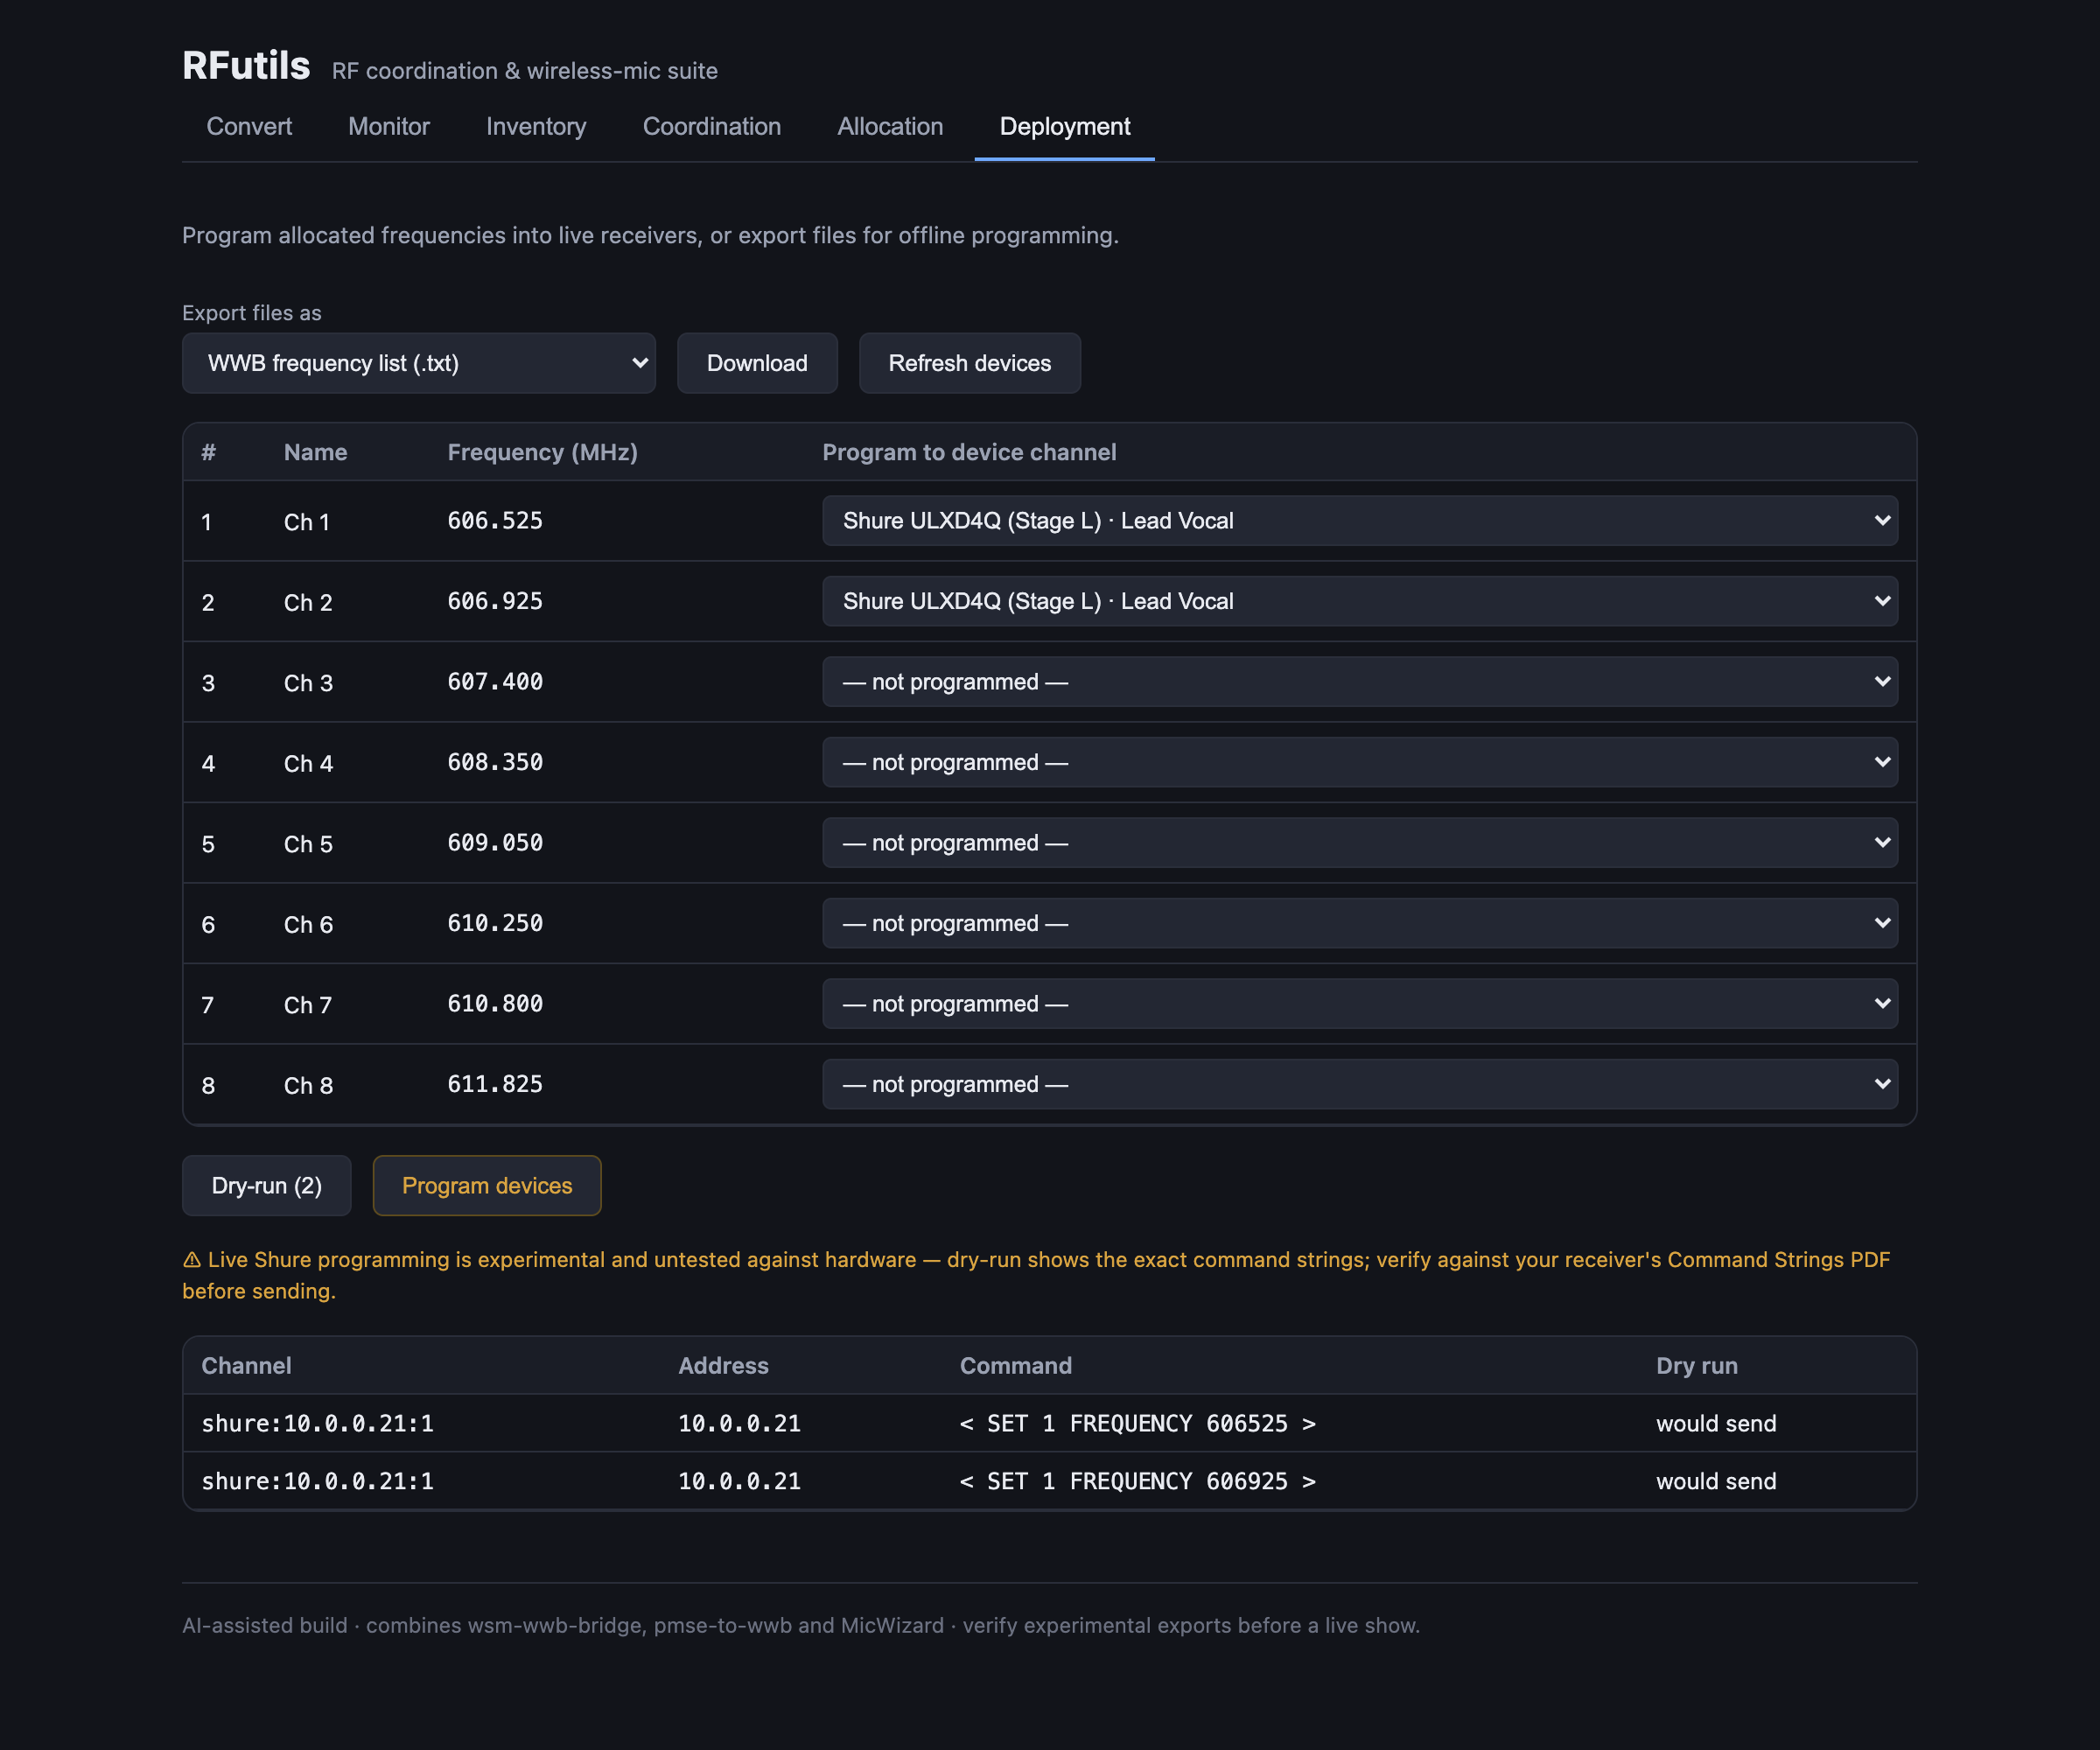
Task: Click the Download button
Action: [x=757, y=363]
